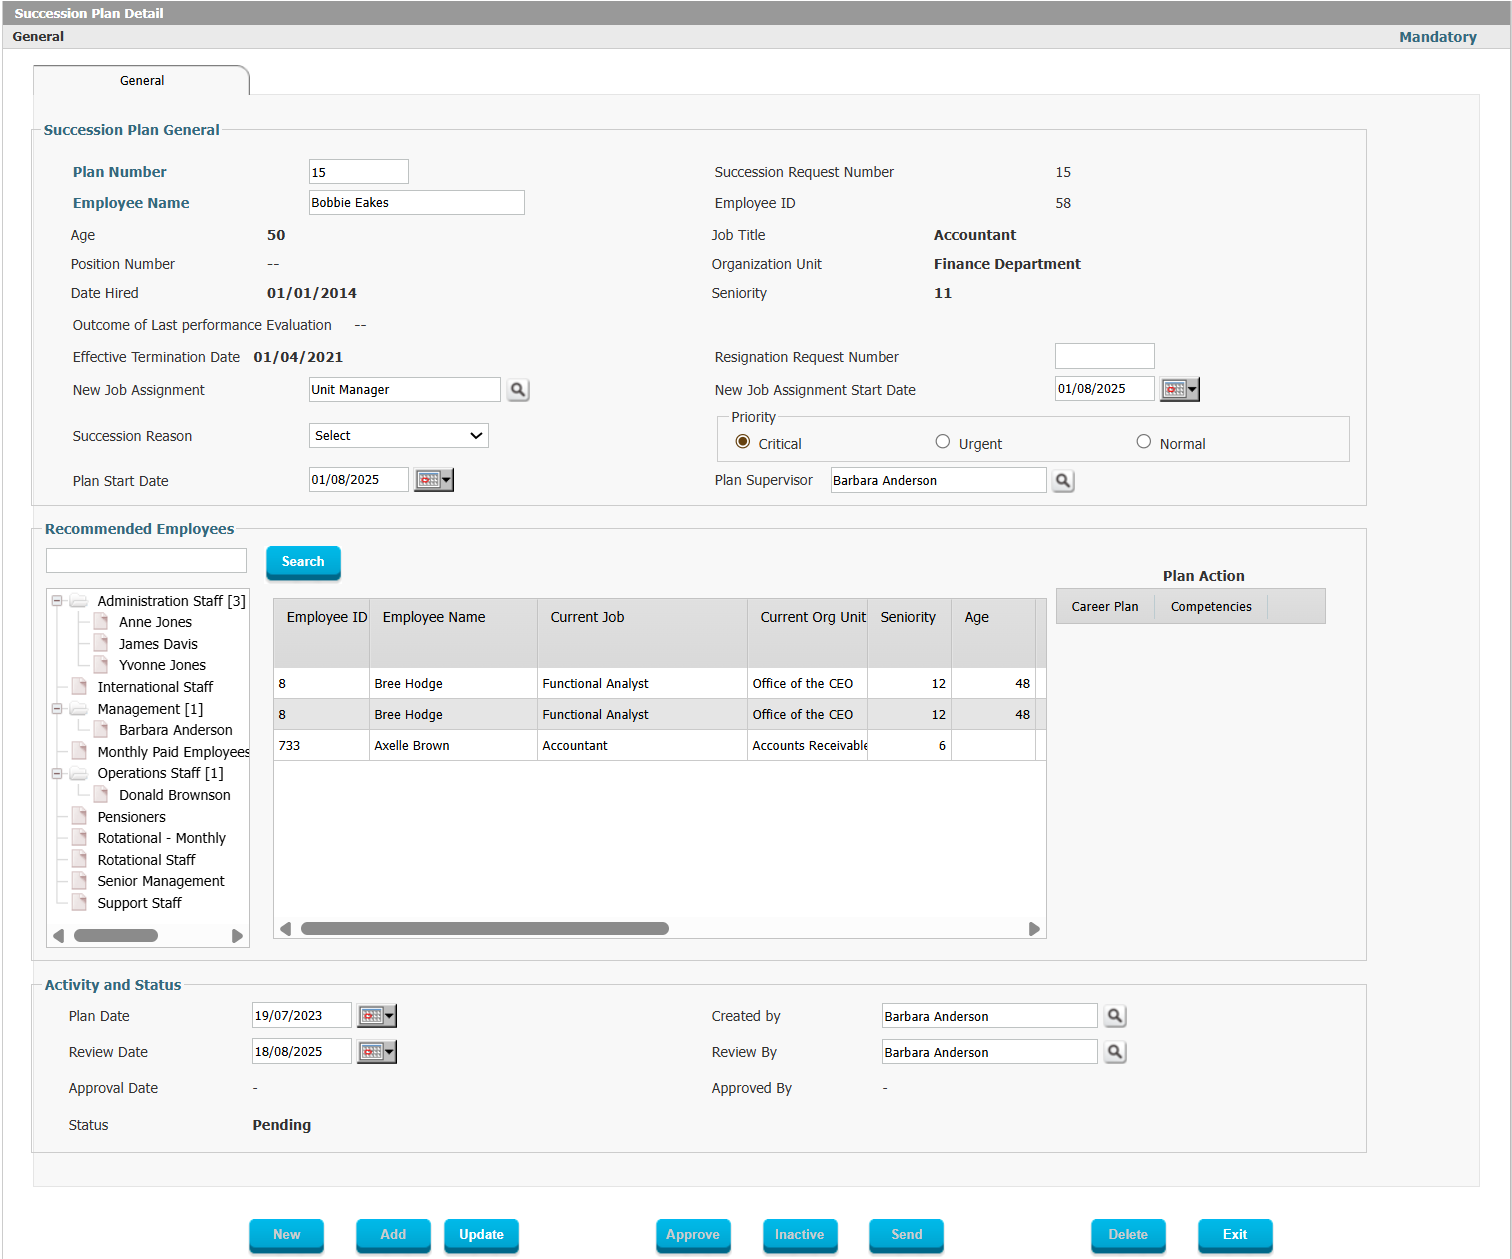1512x1259 pixels.
Task: Open the Career Plan action tab
Action: pos(1105,607)
